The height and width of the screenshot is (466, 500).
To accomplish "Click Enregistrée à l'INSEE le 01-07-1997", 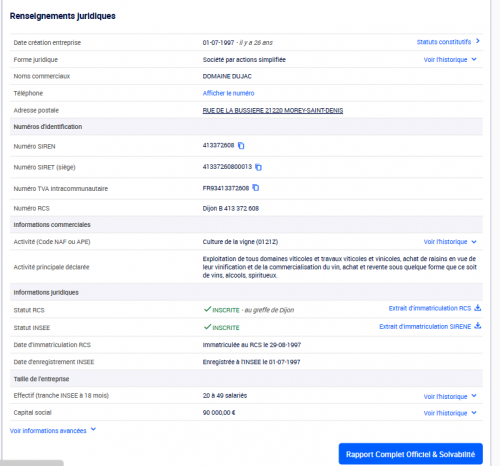I will [x=251, y=362].
